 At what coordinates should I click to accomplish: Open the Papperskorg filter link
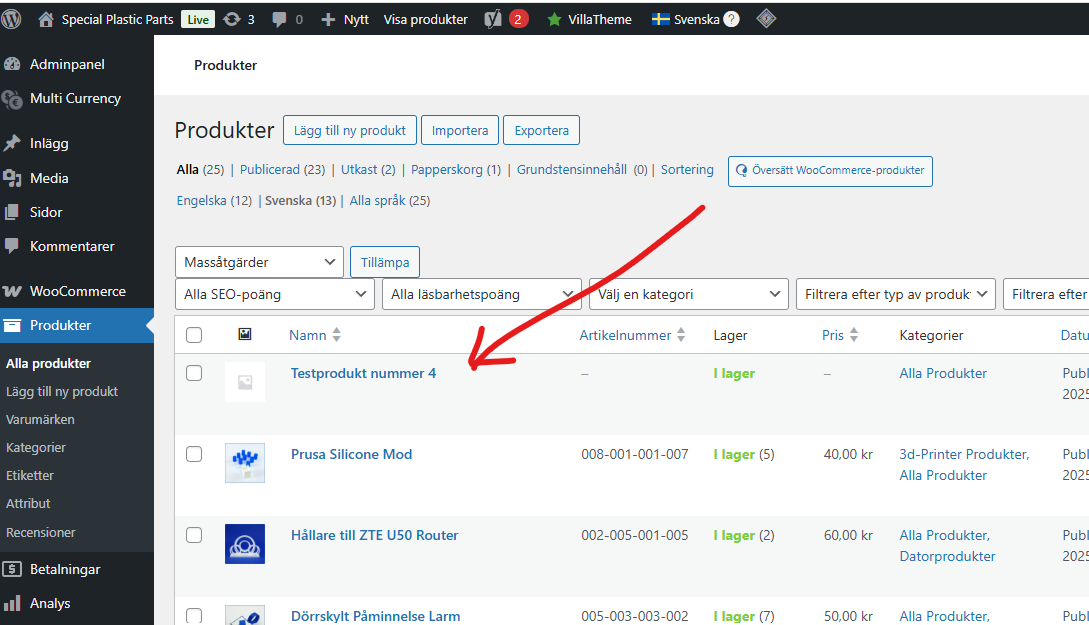(x=447, y=169)
